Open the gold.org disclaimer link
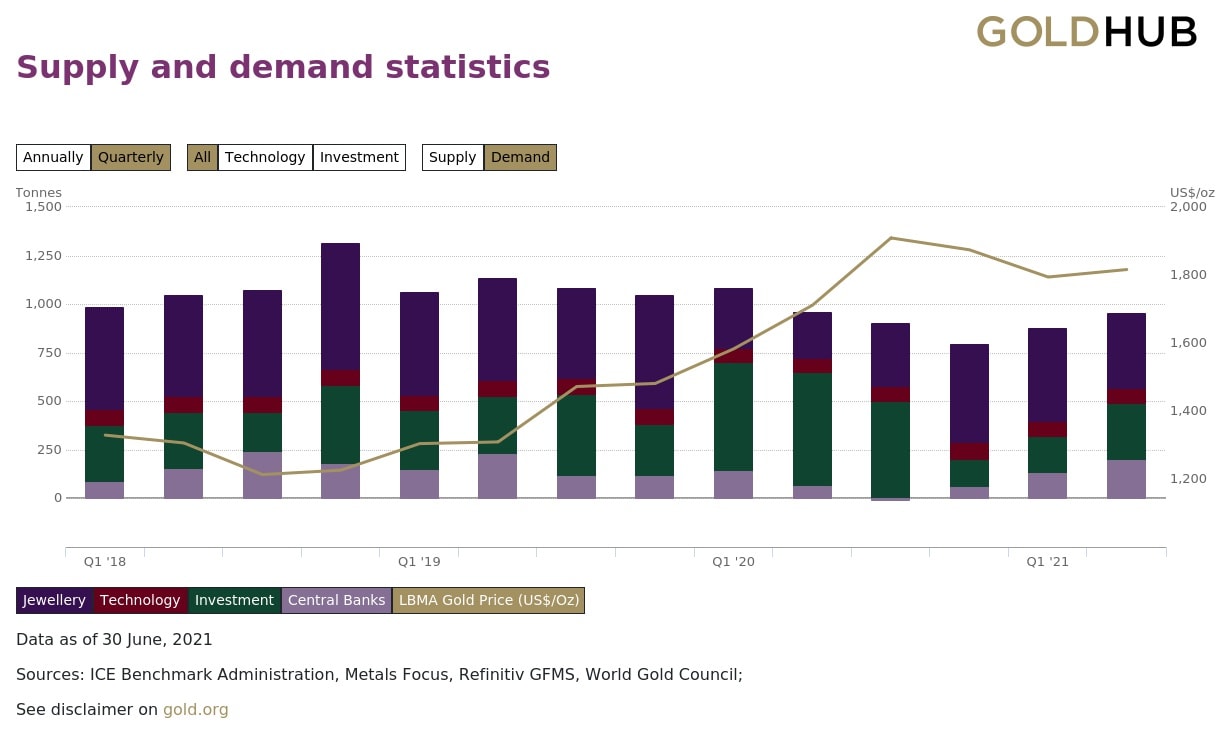The image size is (1216, 735). pos(195,709)
